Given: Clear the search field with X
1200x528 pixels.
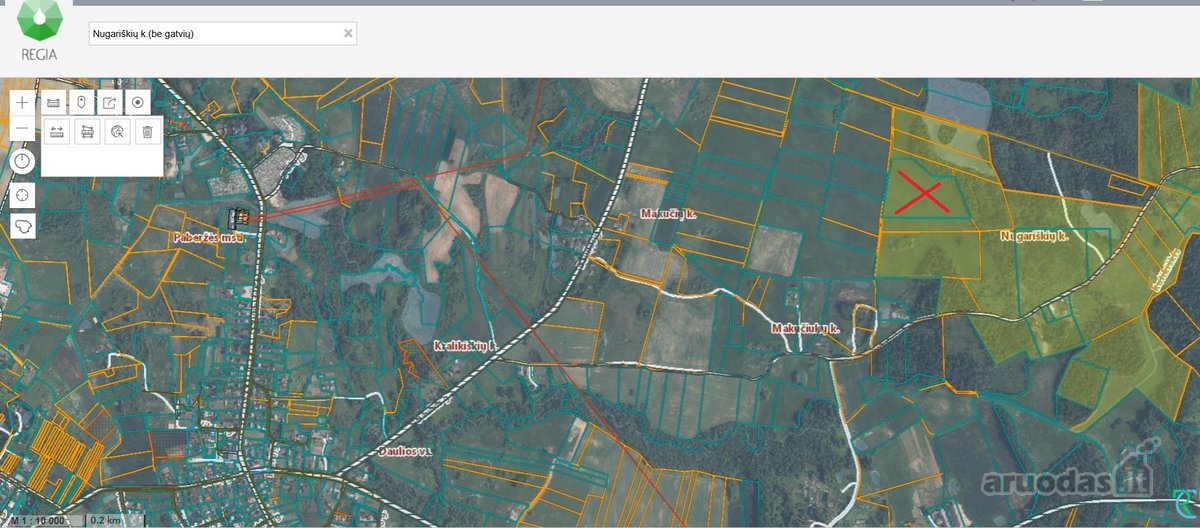Looking at the screenshot, I should coord(348,33).
